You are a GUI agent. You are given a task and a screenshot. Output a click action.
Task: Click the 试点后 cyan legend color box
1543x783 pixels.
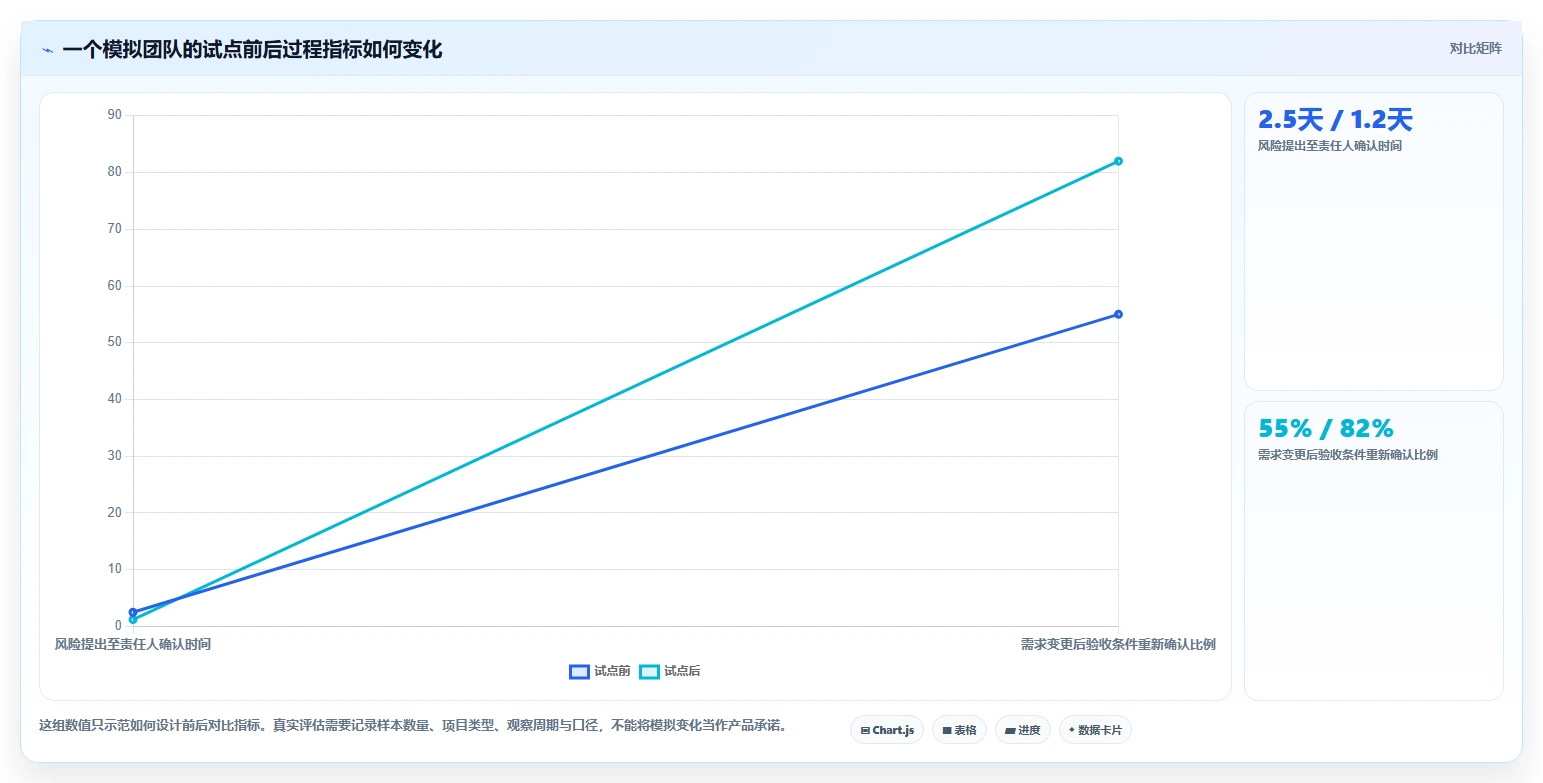[x=649, y=672]
